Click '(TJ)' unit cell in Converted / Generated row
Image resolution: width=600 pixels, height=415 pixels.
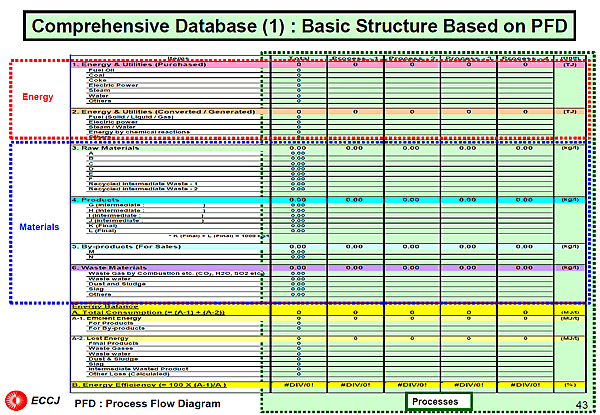tap(570, 112)
